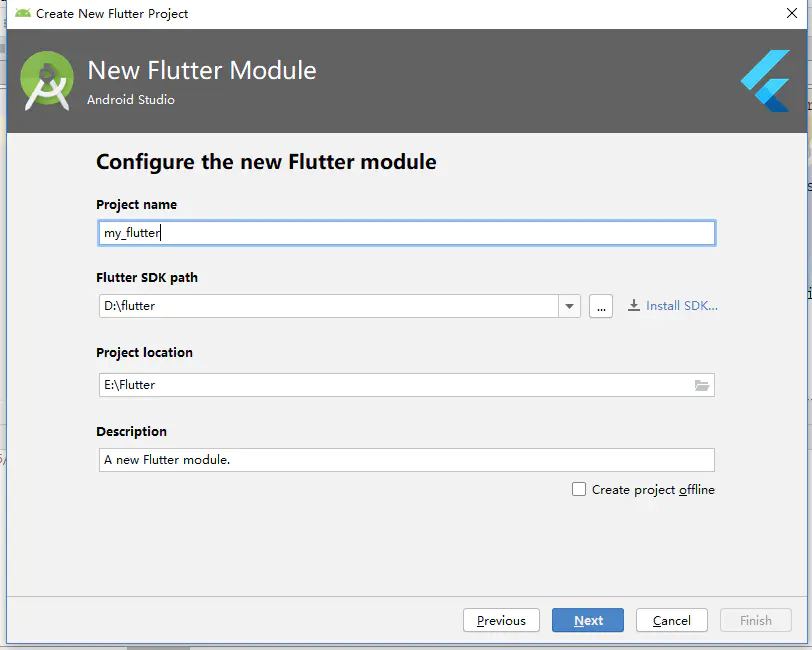Click the 'Configure the new Flutter module' heading

click(266, 162)
